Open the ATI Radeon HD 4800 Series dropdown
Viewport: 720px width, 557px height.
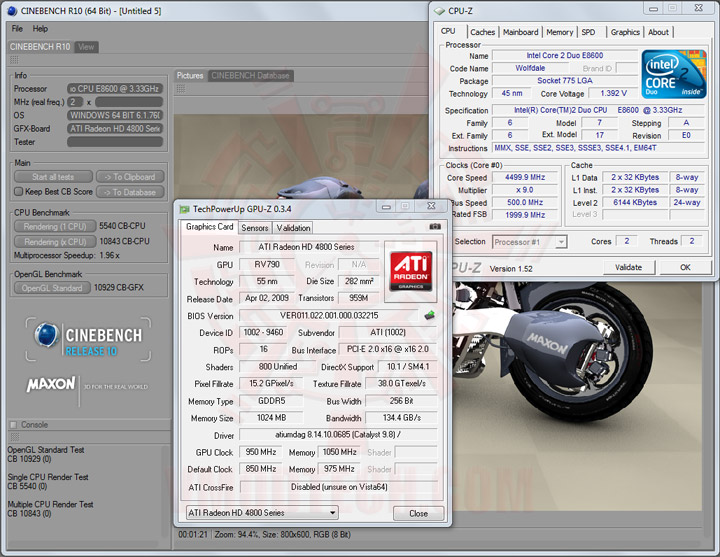pyautogui.click(x=262, y=513)
